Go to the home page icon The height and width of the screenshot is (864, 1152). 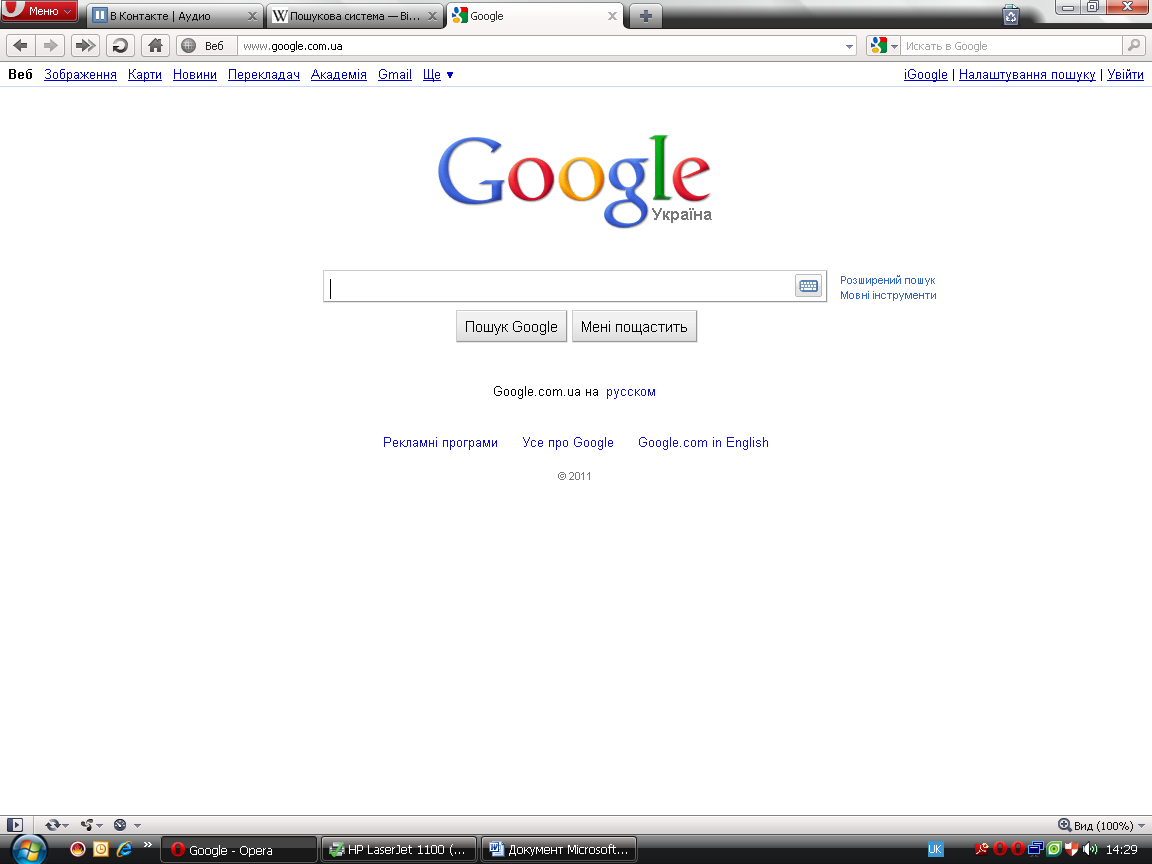click(x=155, y=46)
